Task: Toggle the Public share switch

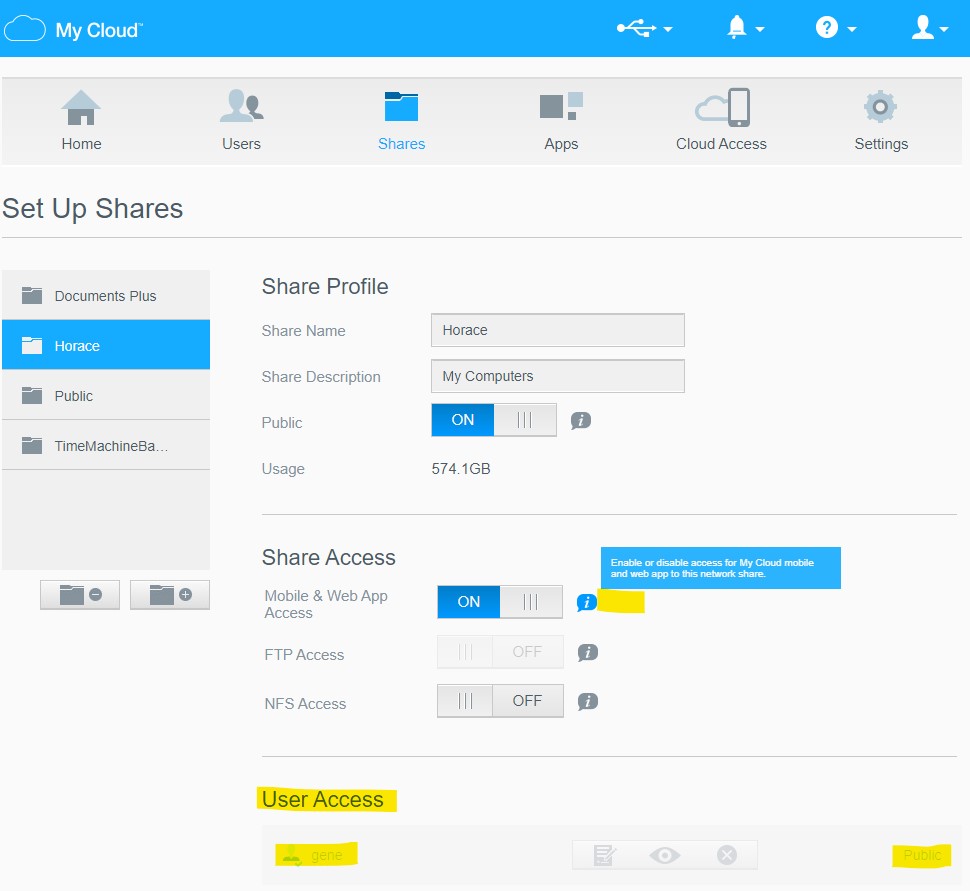Action: pos(494,420)
